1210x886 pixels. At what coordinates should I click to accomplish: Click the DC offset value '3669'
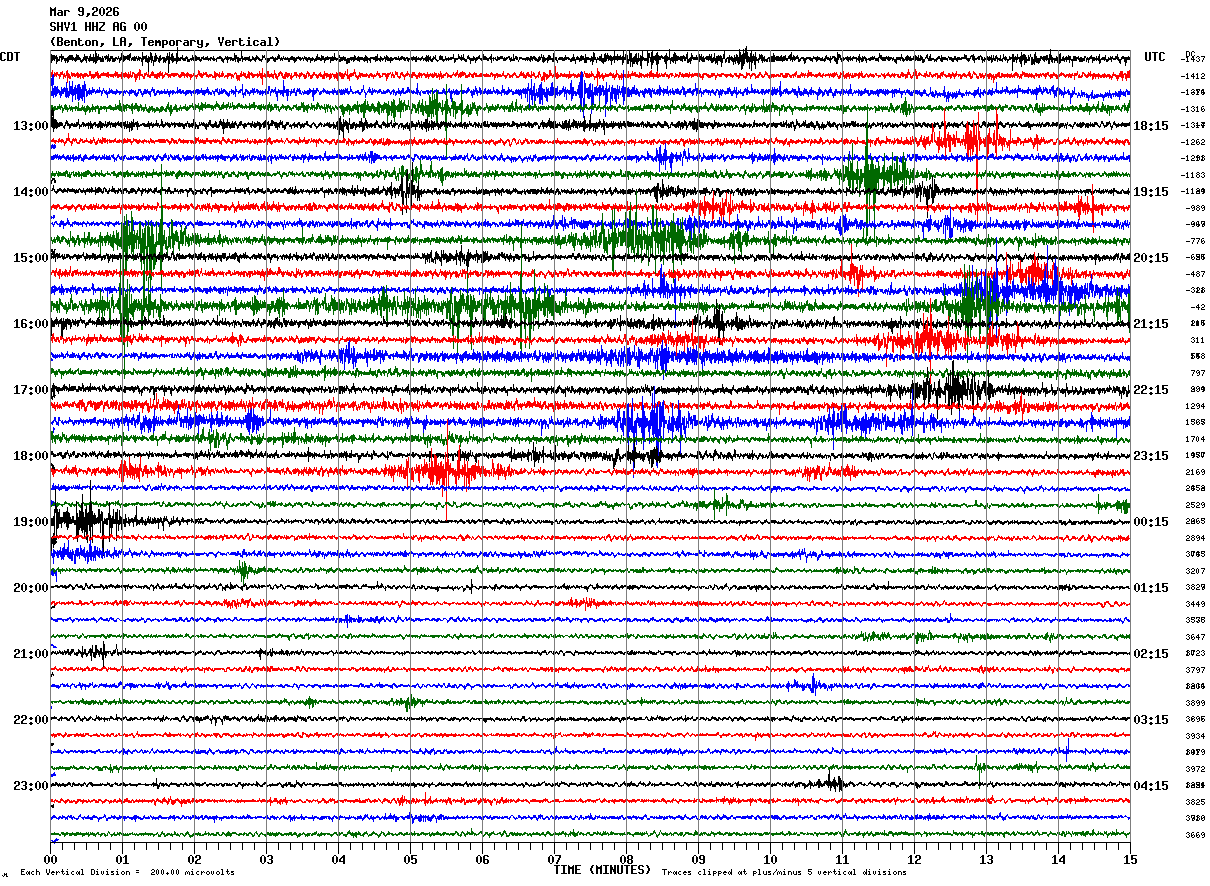click(x=1195, y=835)
